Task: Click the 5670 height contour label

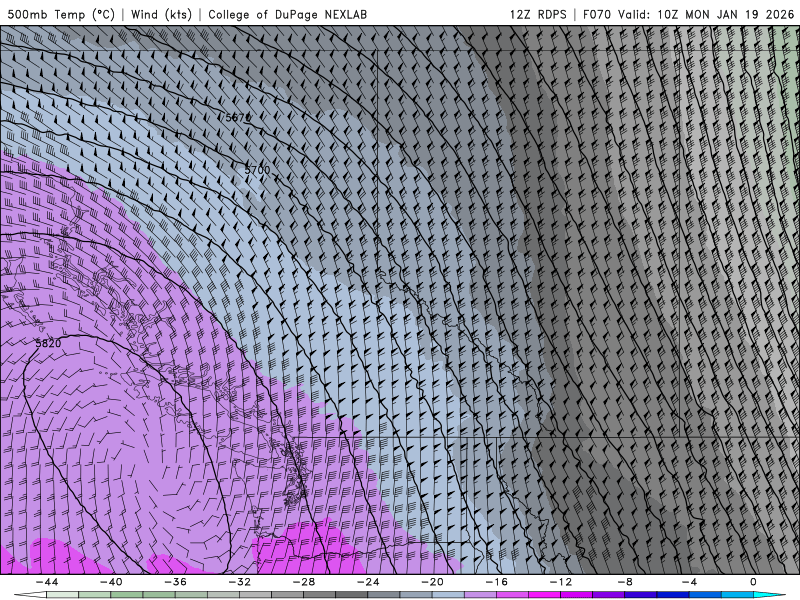Action: [x=238, y=118]
